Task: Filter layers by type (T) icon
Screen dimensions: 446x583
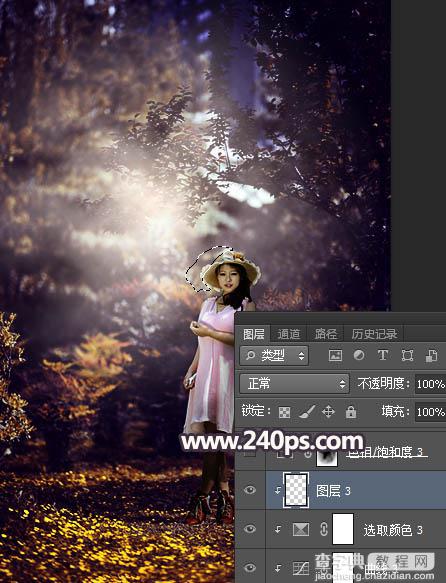Action: [383, 356]
